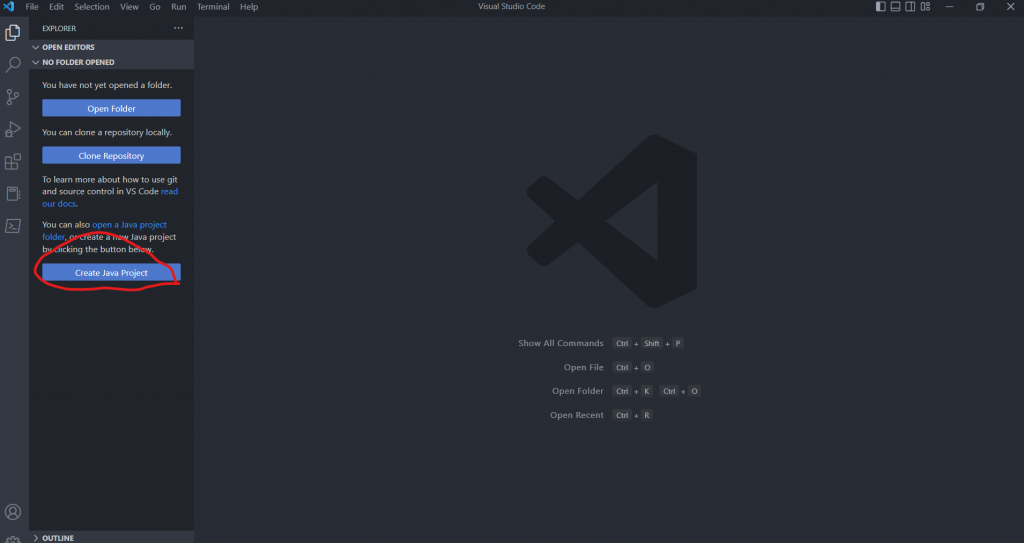Open the File menu
This screenshot has width=1024, height=543.
(32, 7)
